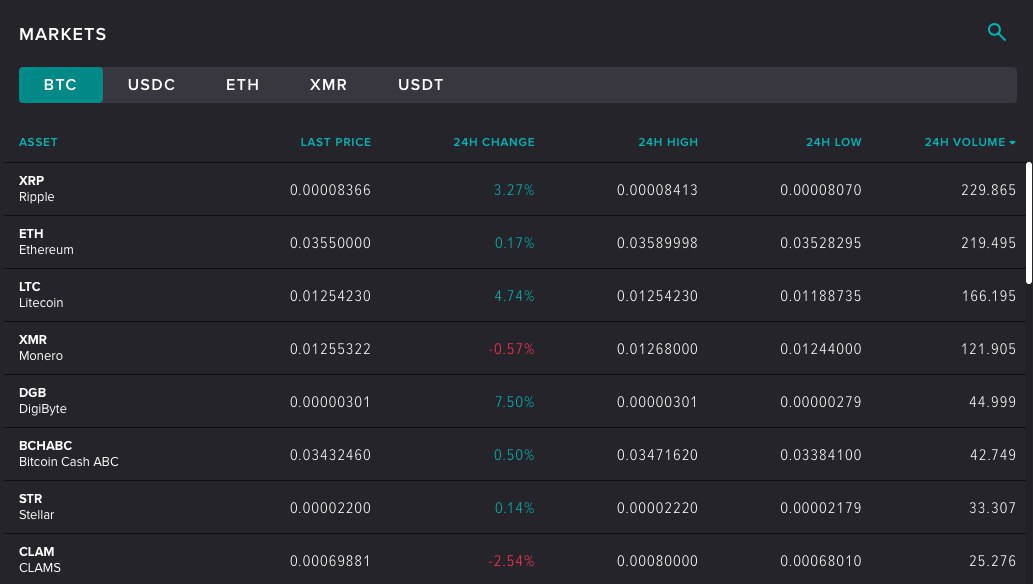Click 24H low 0.00008070 for XRP
This screenshot has height=584, width=1033.
[820, 190]
